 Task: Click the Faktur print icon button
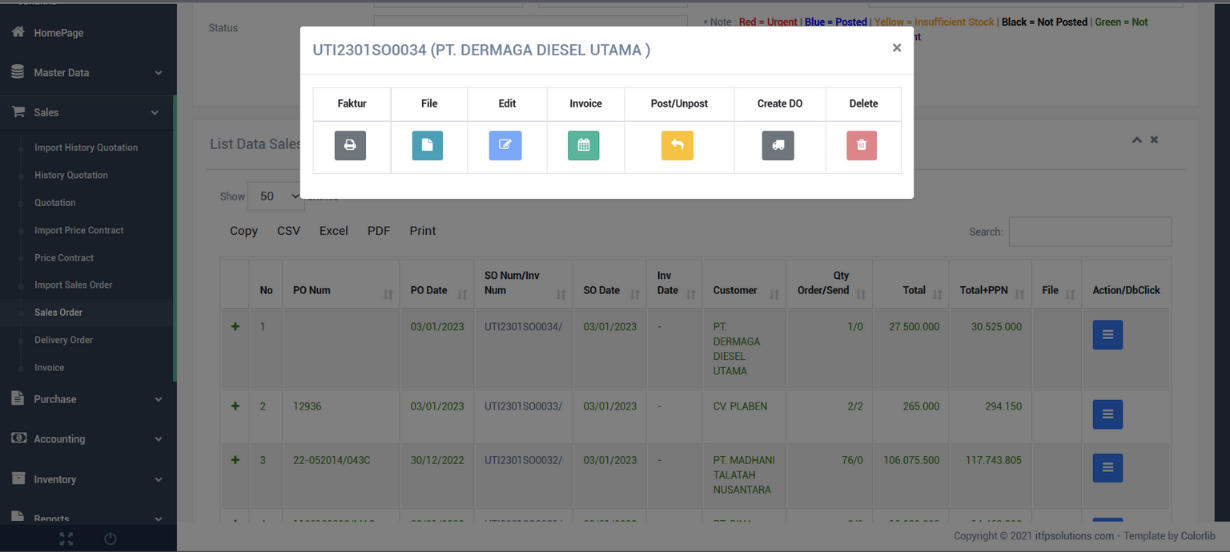(x=350, y=146)
